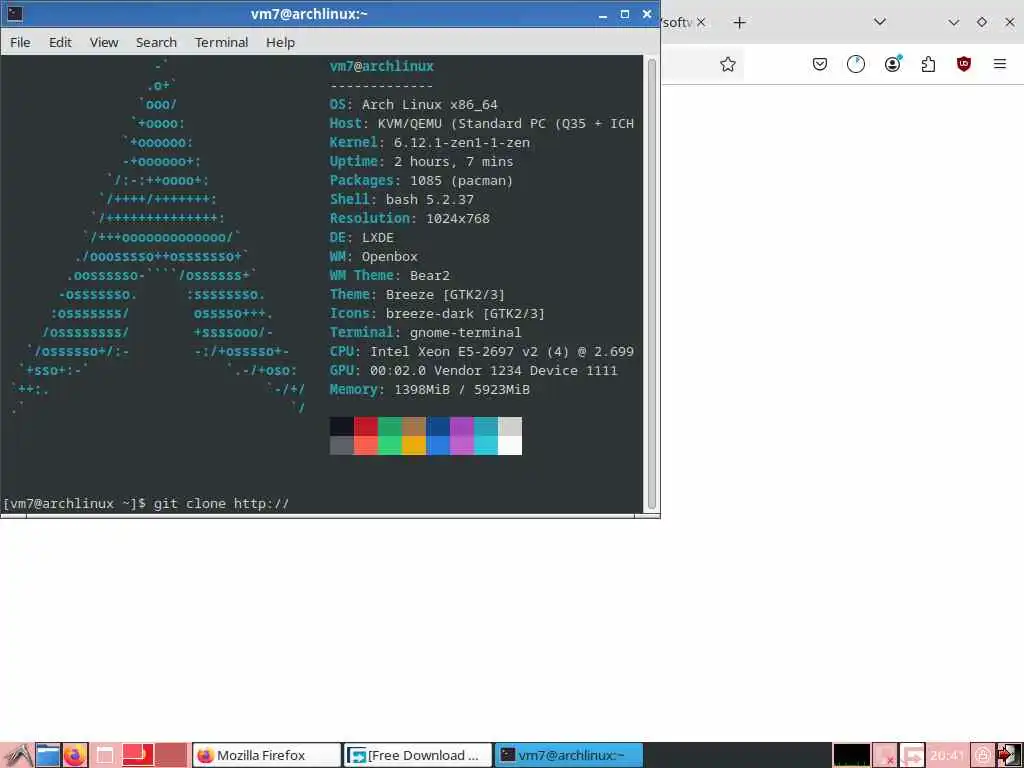Switch to Mozilla Firefox taskbar window
Screen dimensions: 1024x768
[266, 755]
